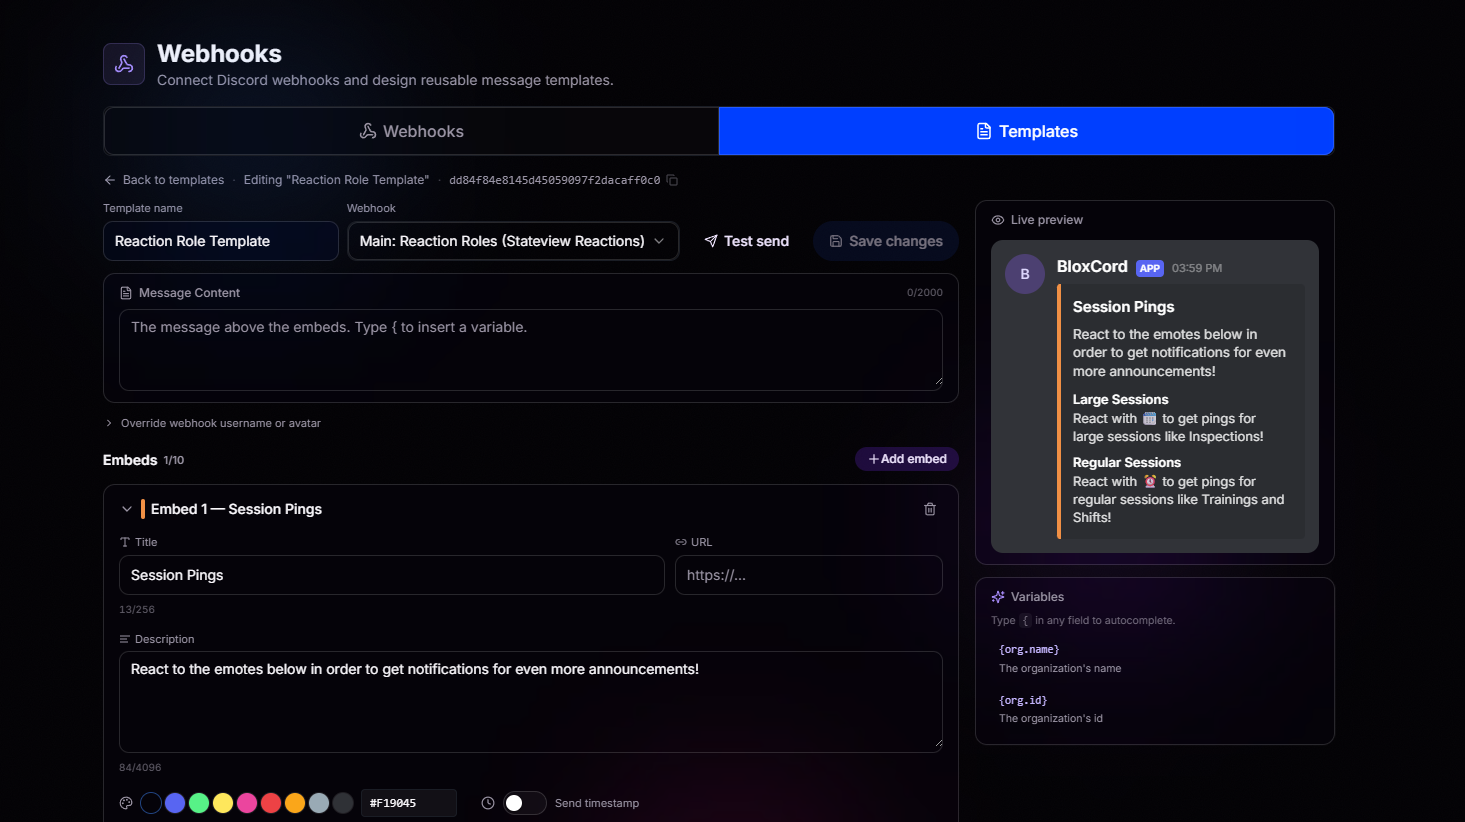This screenshot has height=822, width=1465.
Task: Switch to the Webhooks tab
Action: [x=411, y=131]
